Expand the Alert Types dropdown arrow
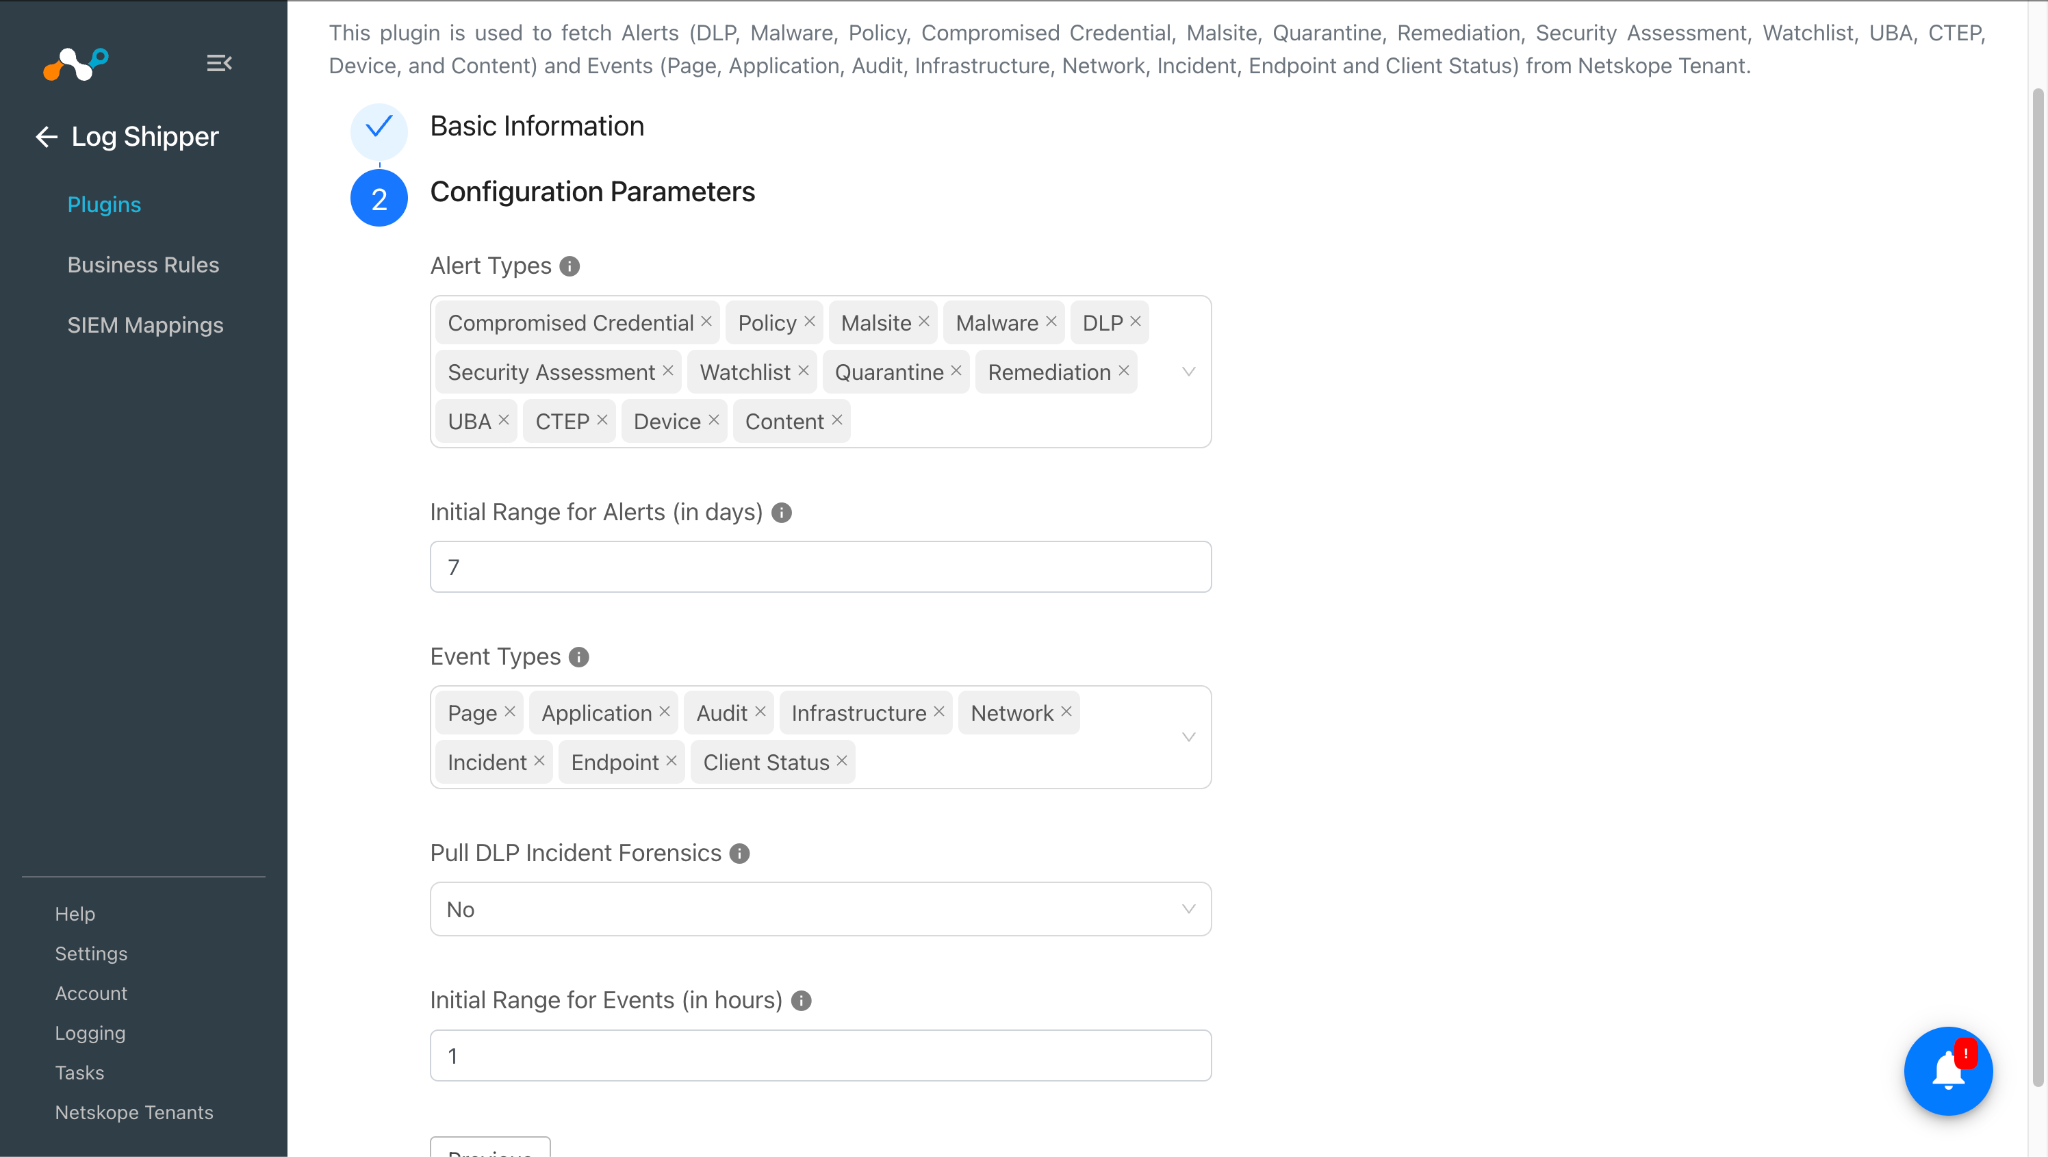 [1189, 371]
